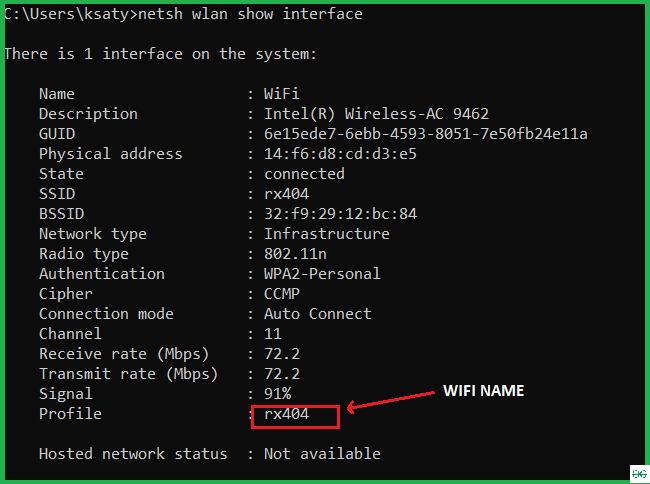
Task: Select the state value 'connected'
Action: pos(304,174)
